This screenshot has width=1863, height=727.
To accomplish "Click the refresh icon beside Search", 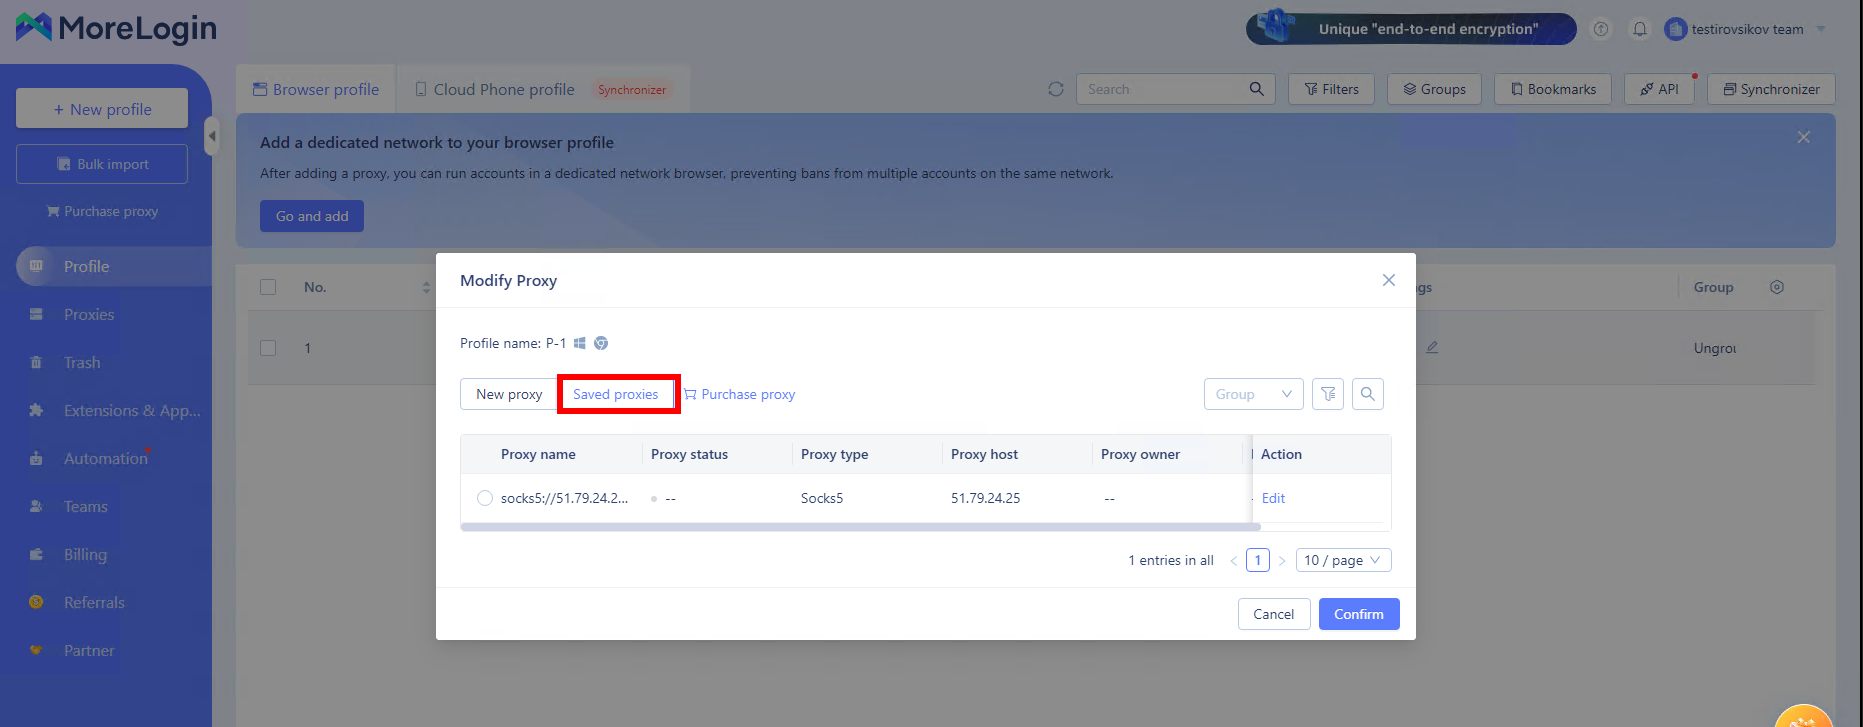I will click(1055, 89).
